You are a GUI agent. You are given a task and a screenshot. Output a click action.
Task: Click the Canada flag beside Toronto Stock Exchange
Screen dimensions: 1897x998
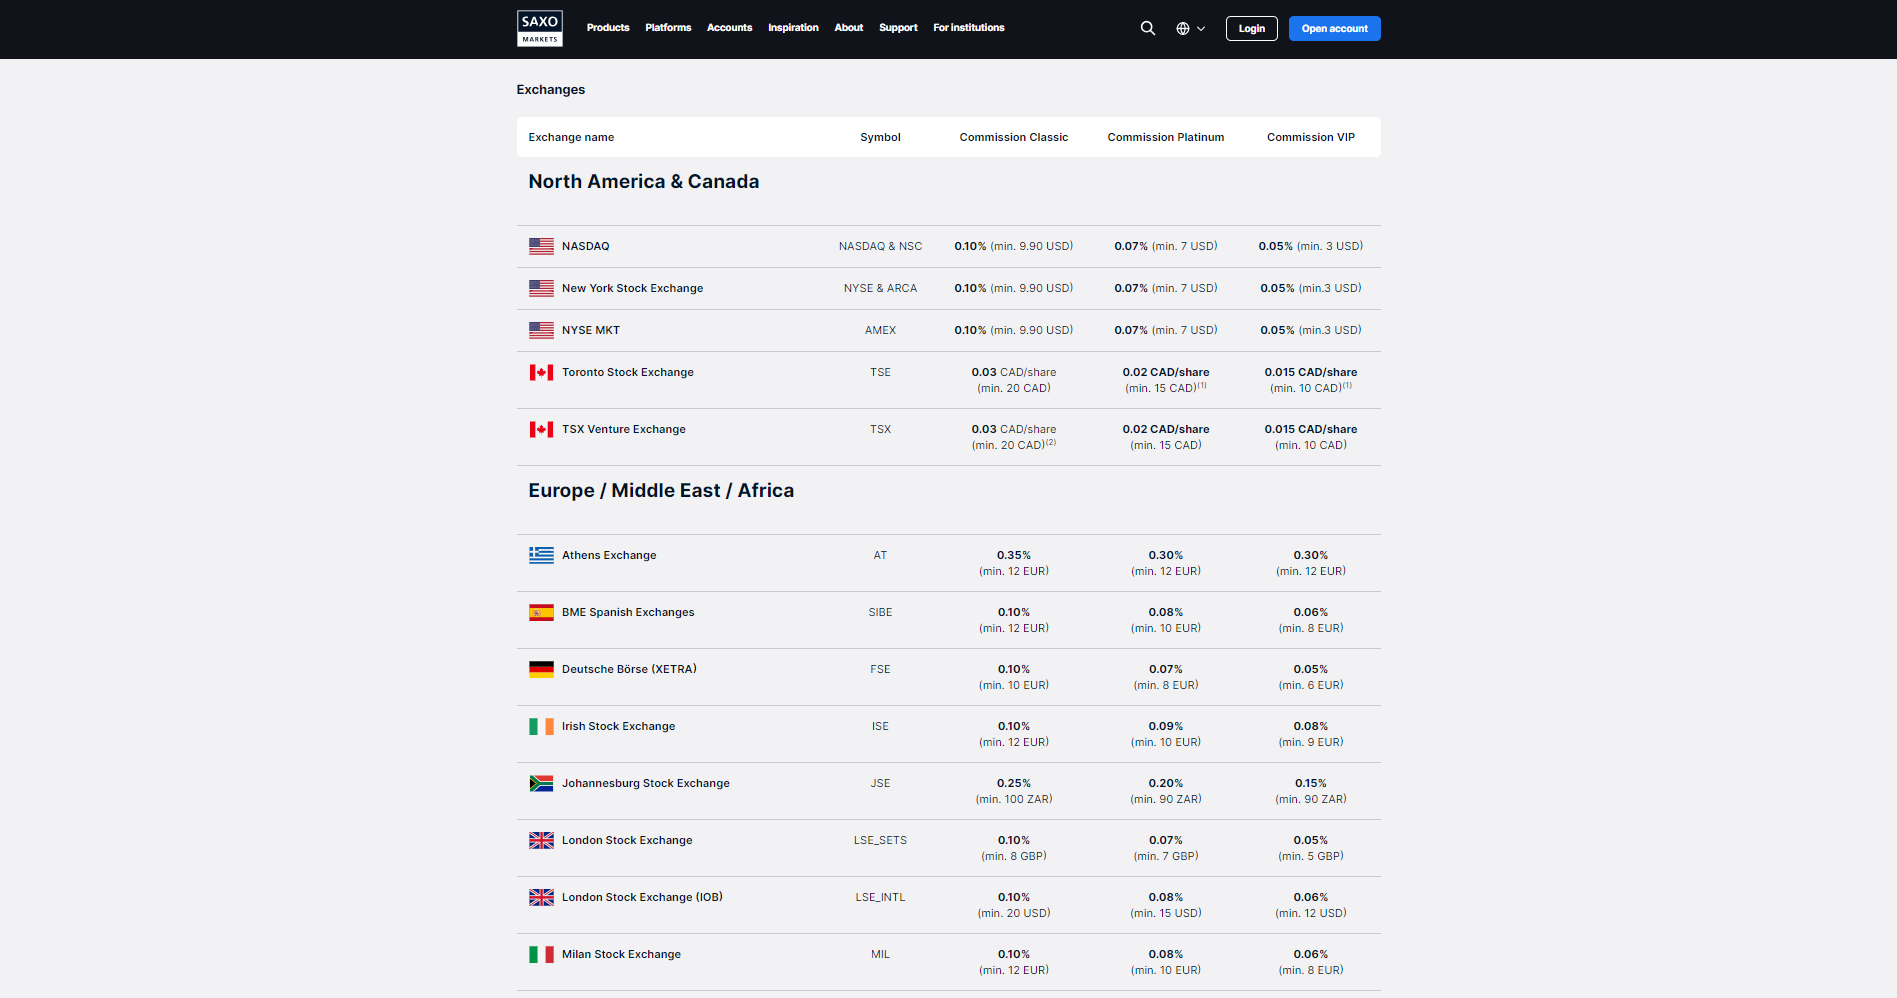coord(541,372)
